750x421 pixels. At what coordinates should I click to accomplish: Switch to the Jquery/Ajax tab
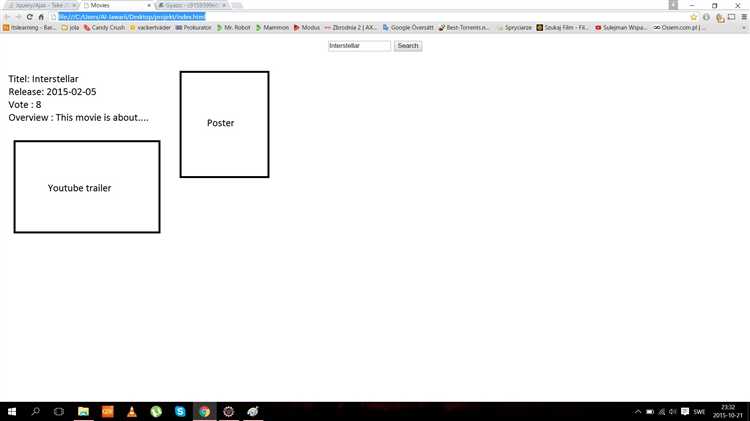(38, 5)
